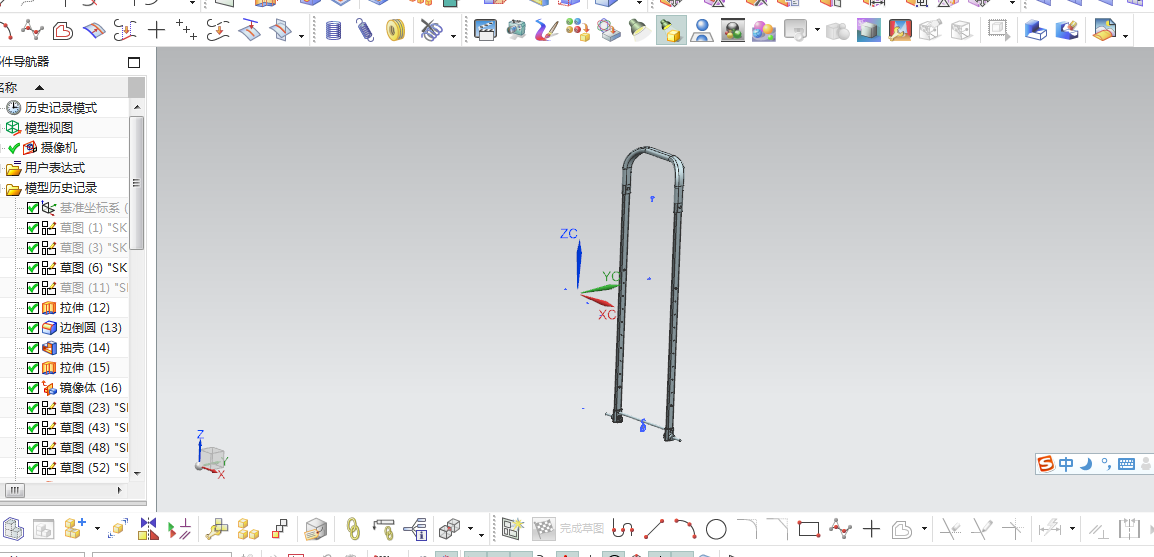The height and width of the screenshot is (557, 1154).
Task: Select the point set tool with multiple pluses
Action: 187,30
